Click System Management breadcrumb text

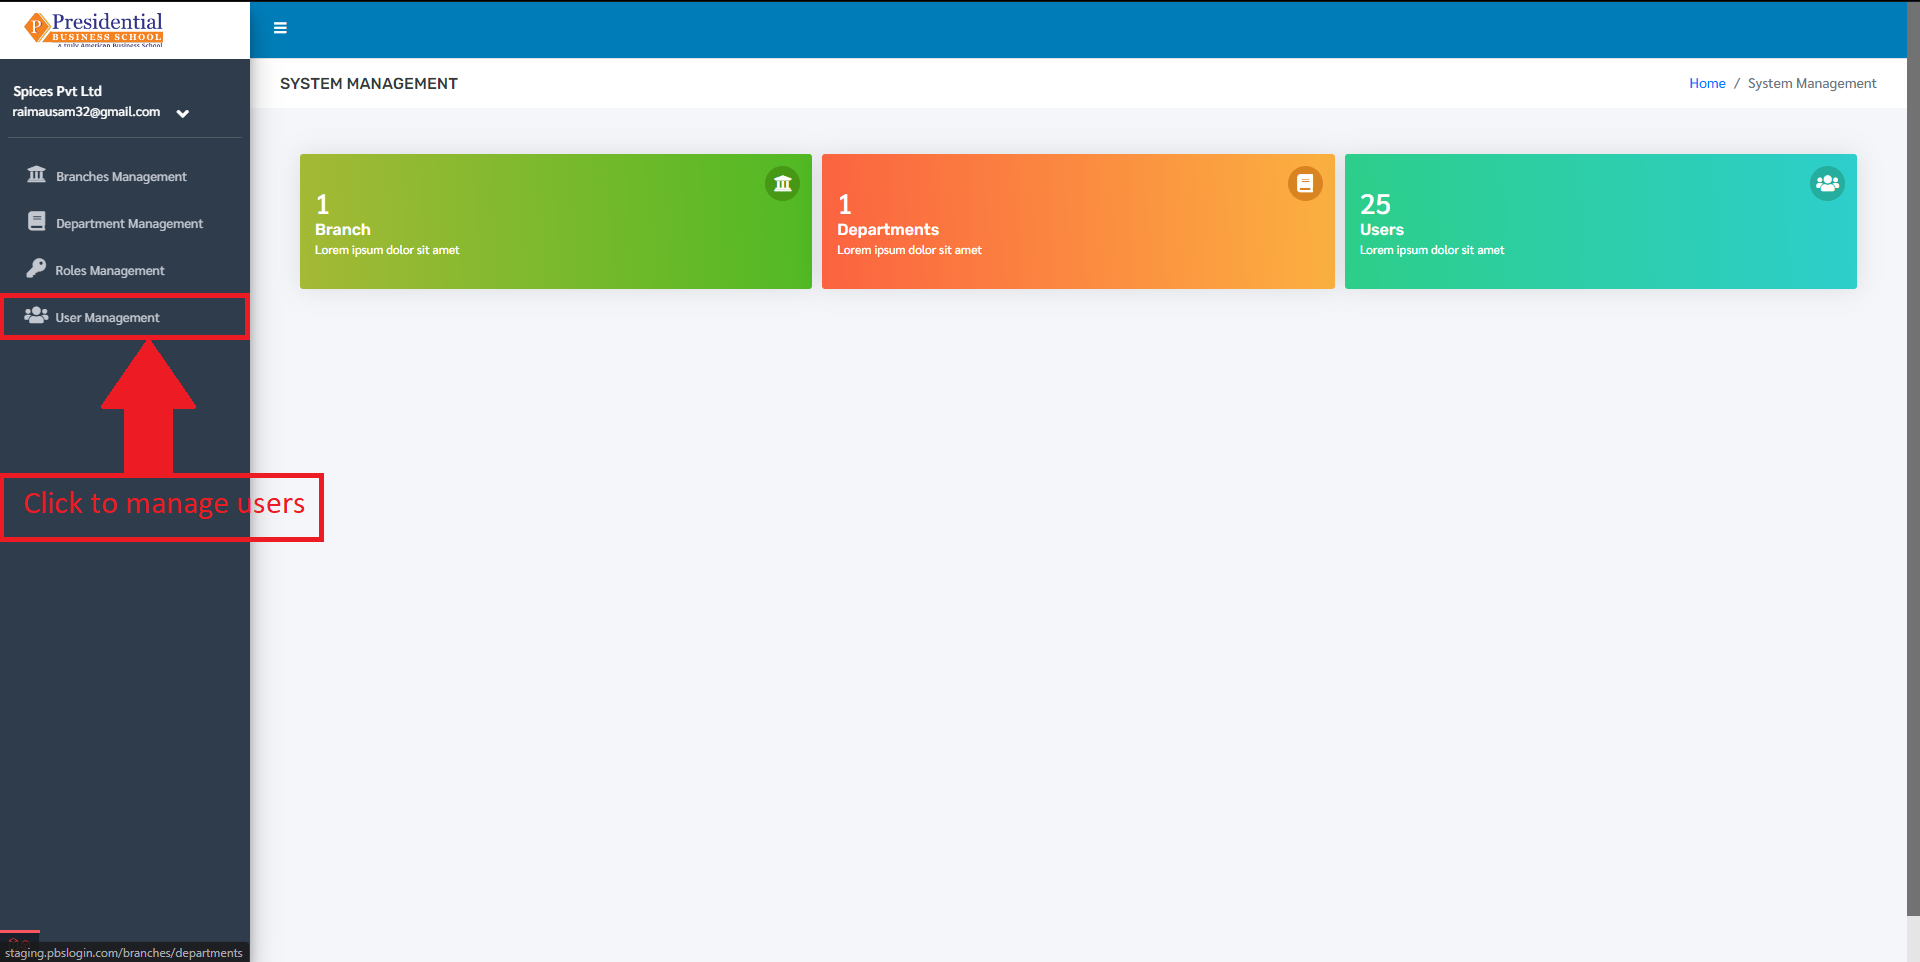pyautogui.click(x=1811, y=83)
